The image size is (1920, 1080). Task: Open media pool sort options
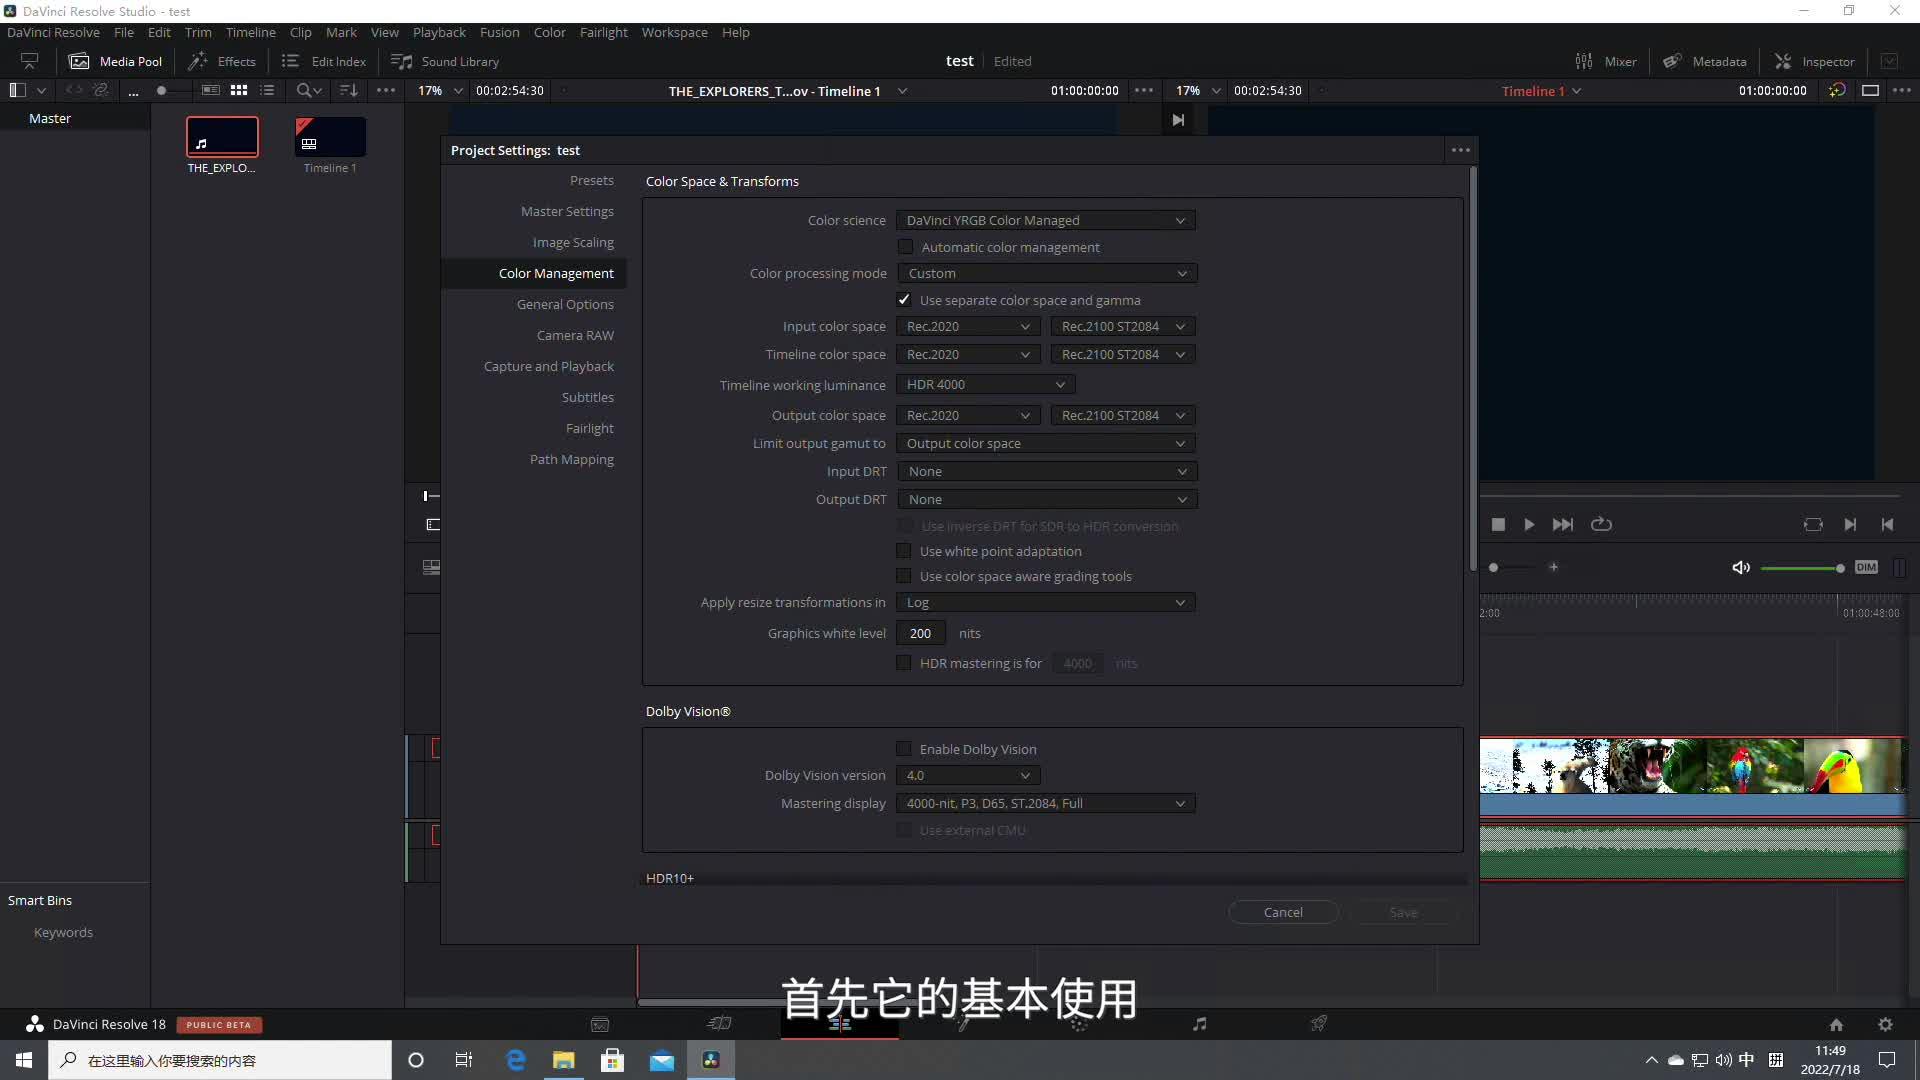pos(348,90)
